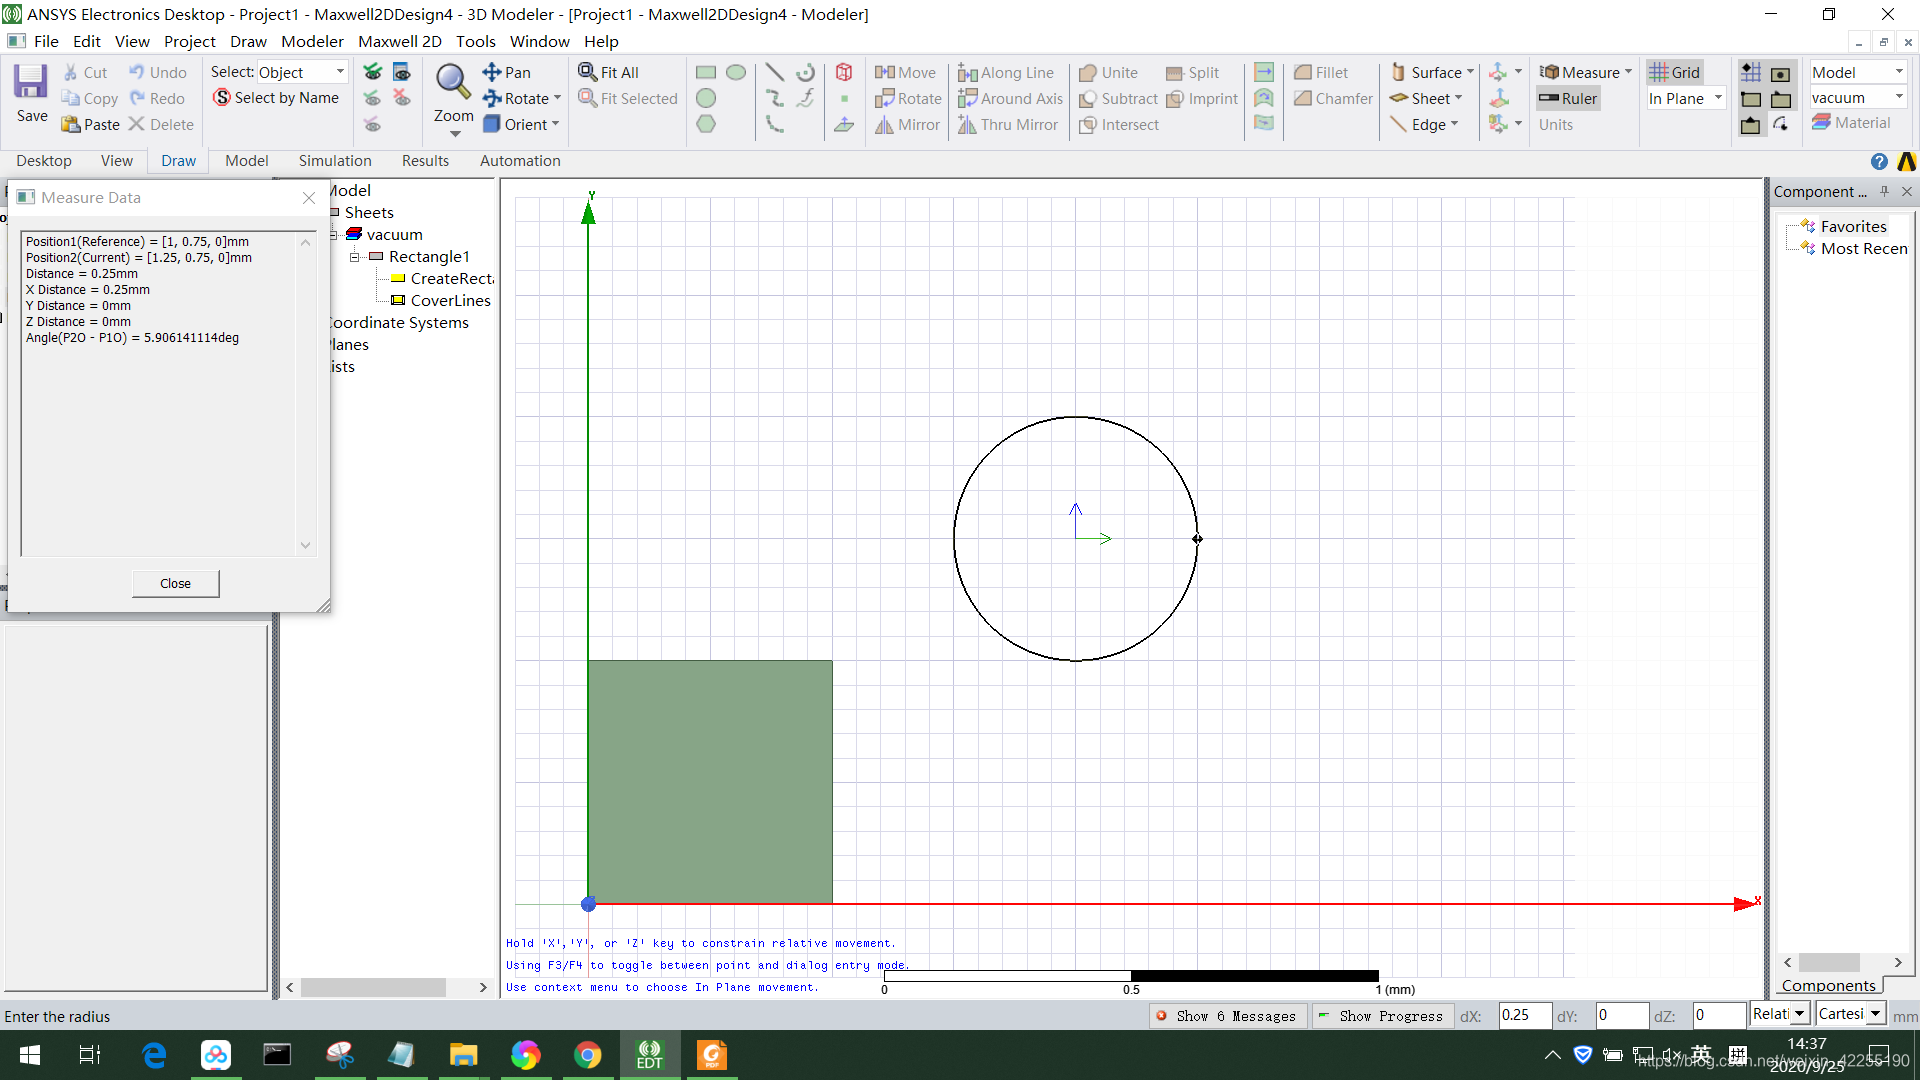Activate the Mirror tool
The height and width of the screenshot is (1080, 1920).
[x=906, y=124]
